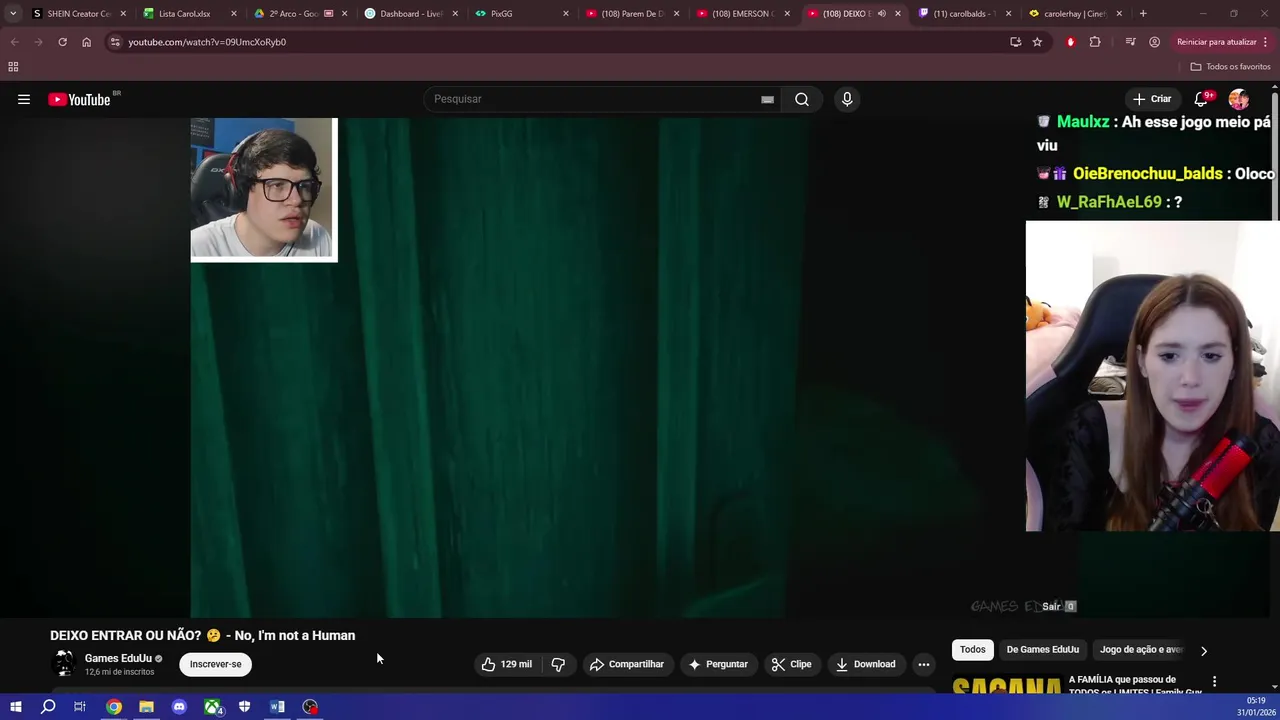Subscribe with the Inscrever-se button
Screen dimensions: 1280x720
click(216, 664)
